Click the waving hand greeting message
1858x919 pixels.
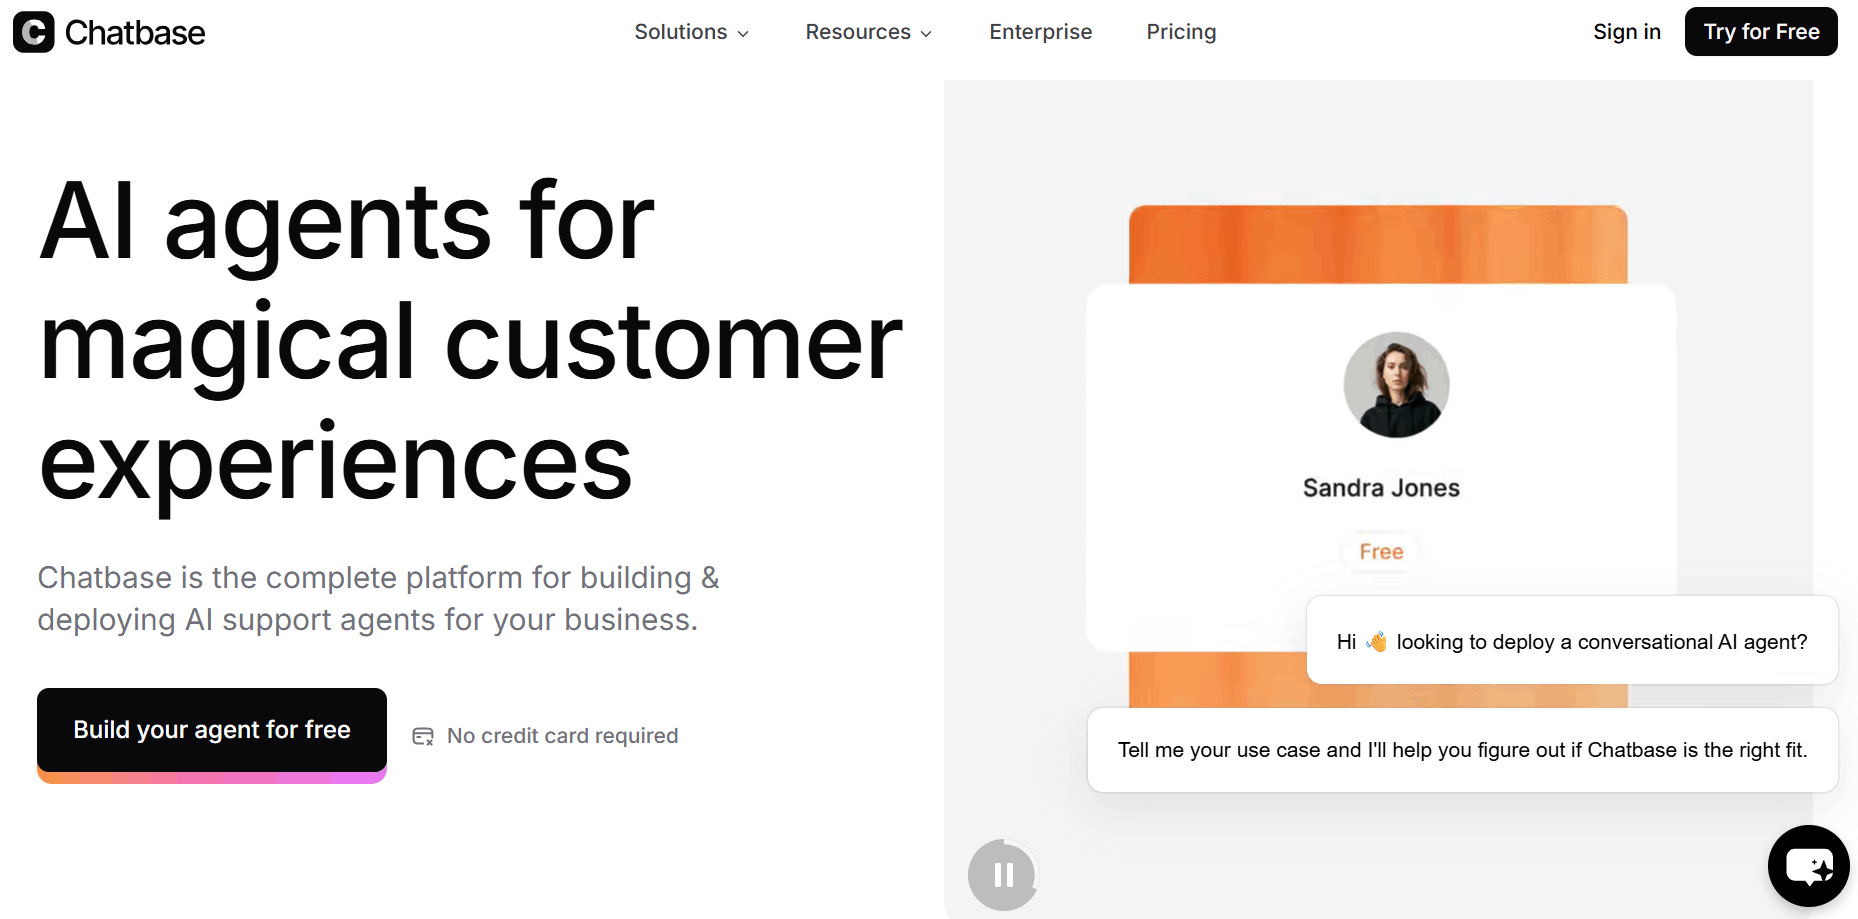(1571, 641)
